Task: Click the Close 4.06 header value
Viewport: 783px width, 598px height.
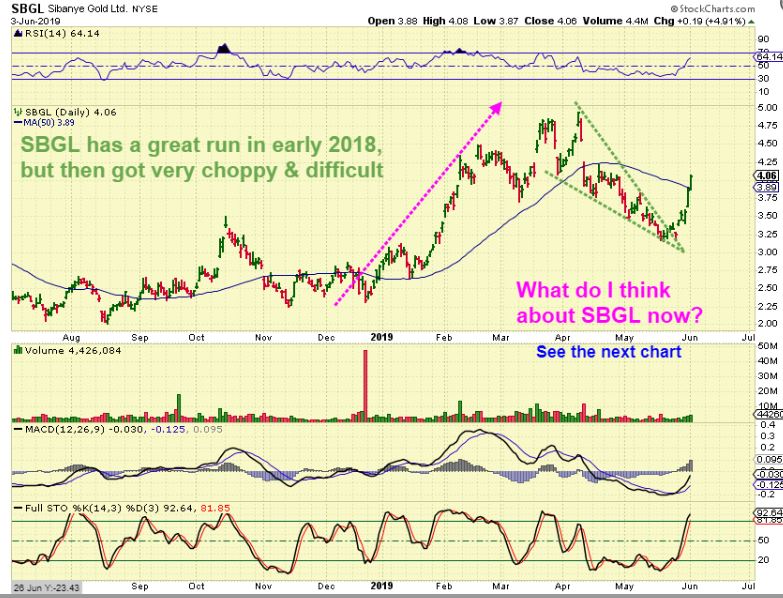Action: pyautogui.click(x=550, y=21)
